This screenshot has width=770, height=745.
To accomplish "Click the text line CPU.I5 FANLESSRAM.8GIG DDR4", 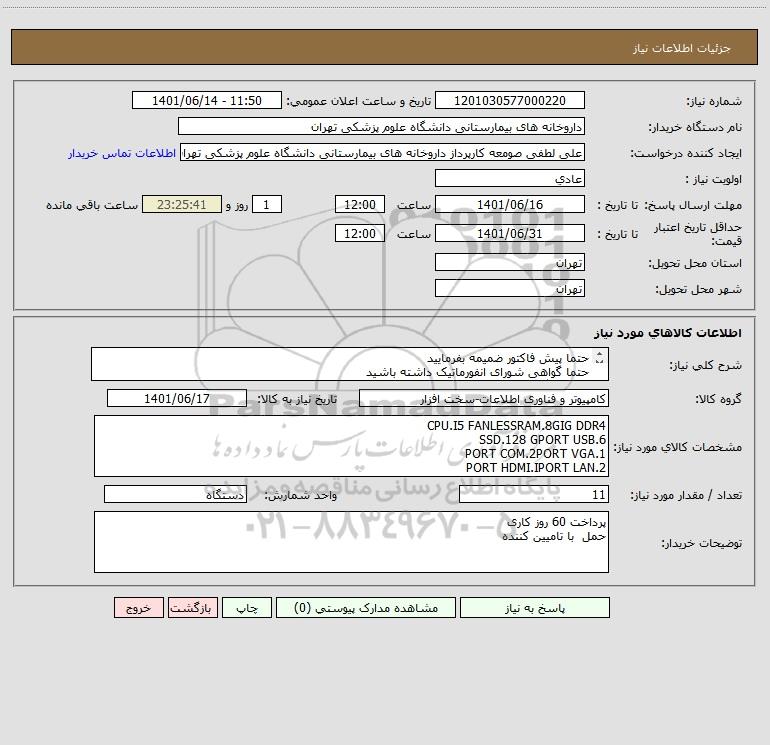I will 517,425.
